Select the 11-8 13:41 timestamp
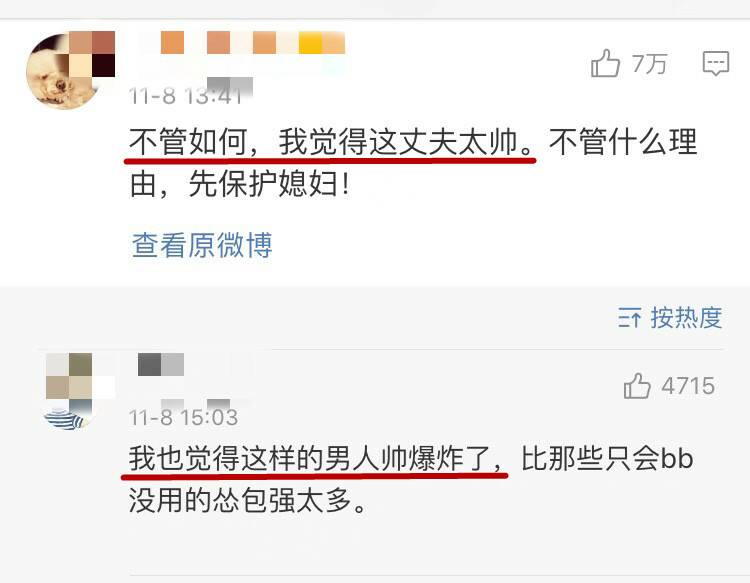The image size is (750, 583). coord(186,96)
